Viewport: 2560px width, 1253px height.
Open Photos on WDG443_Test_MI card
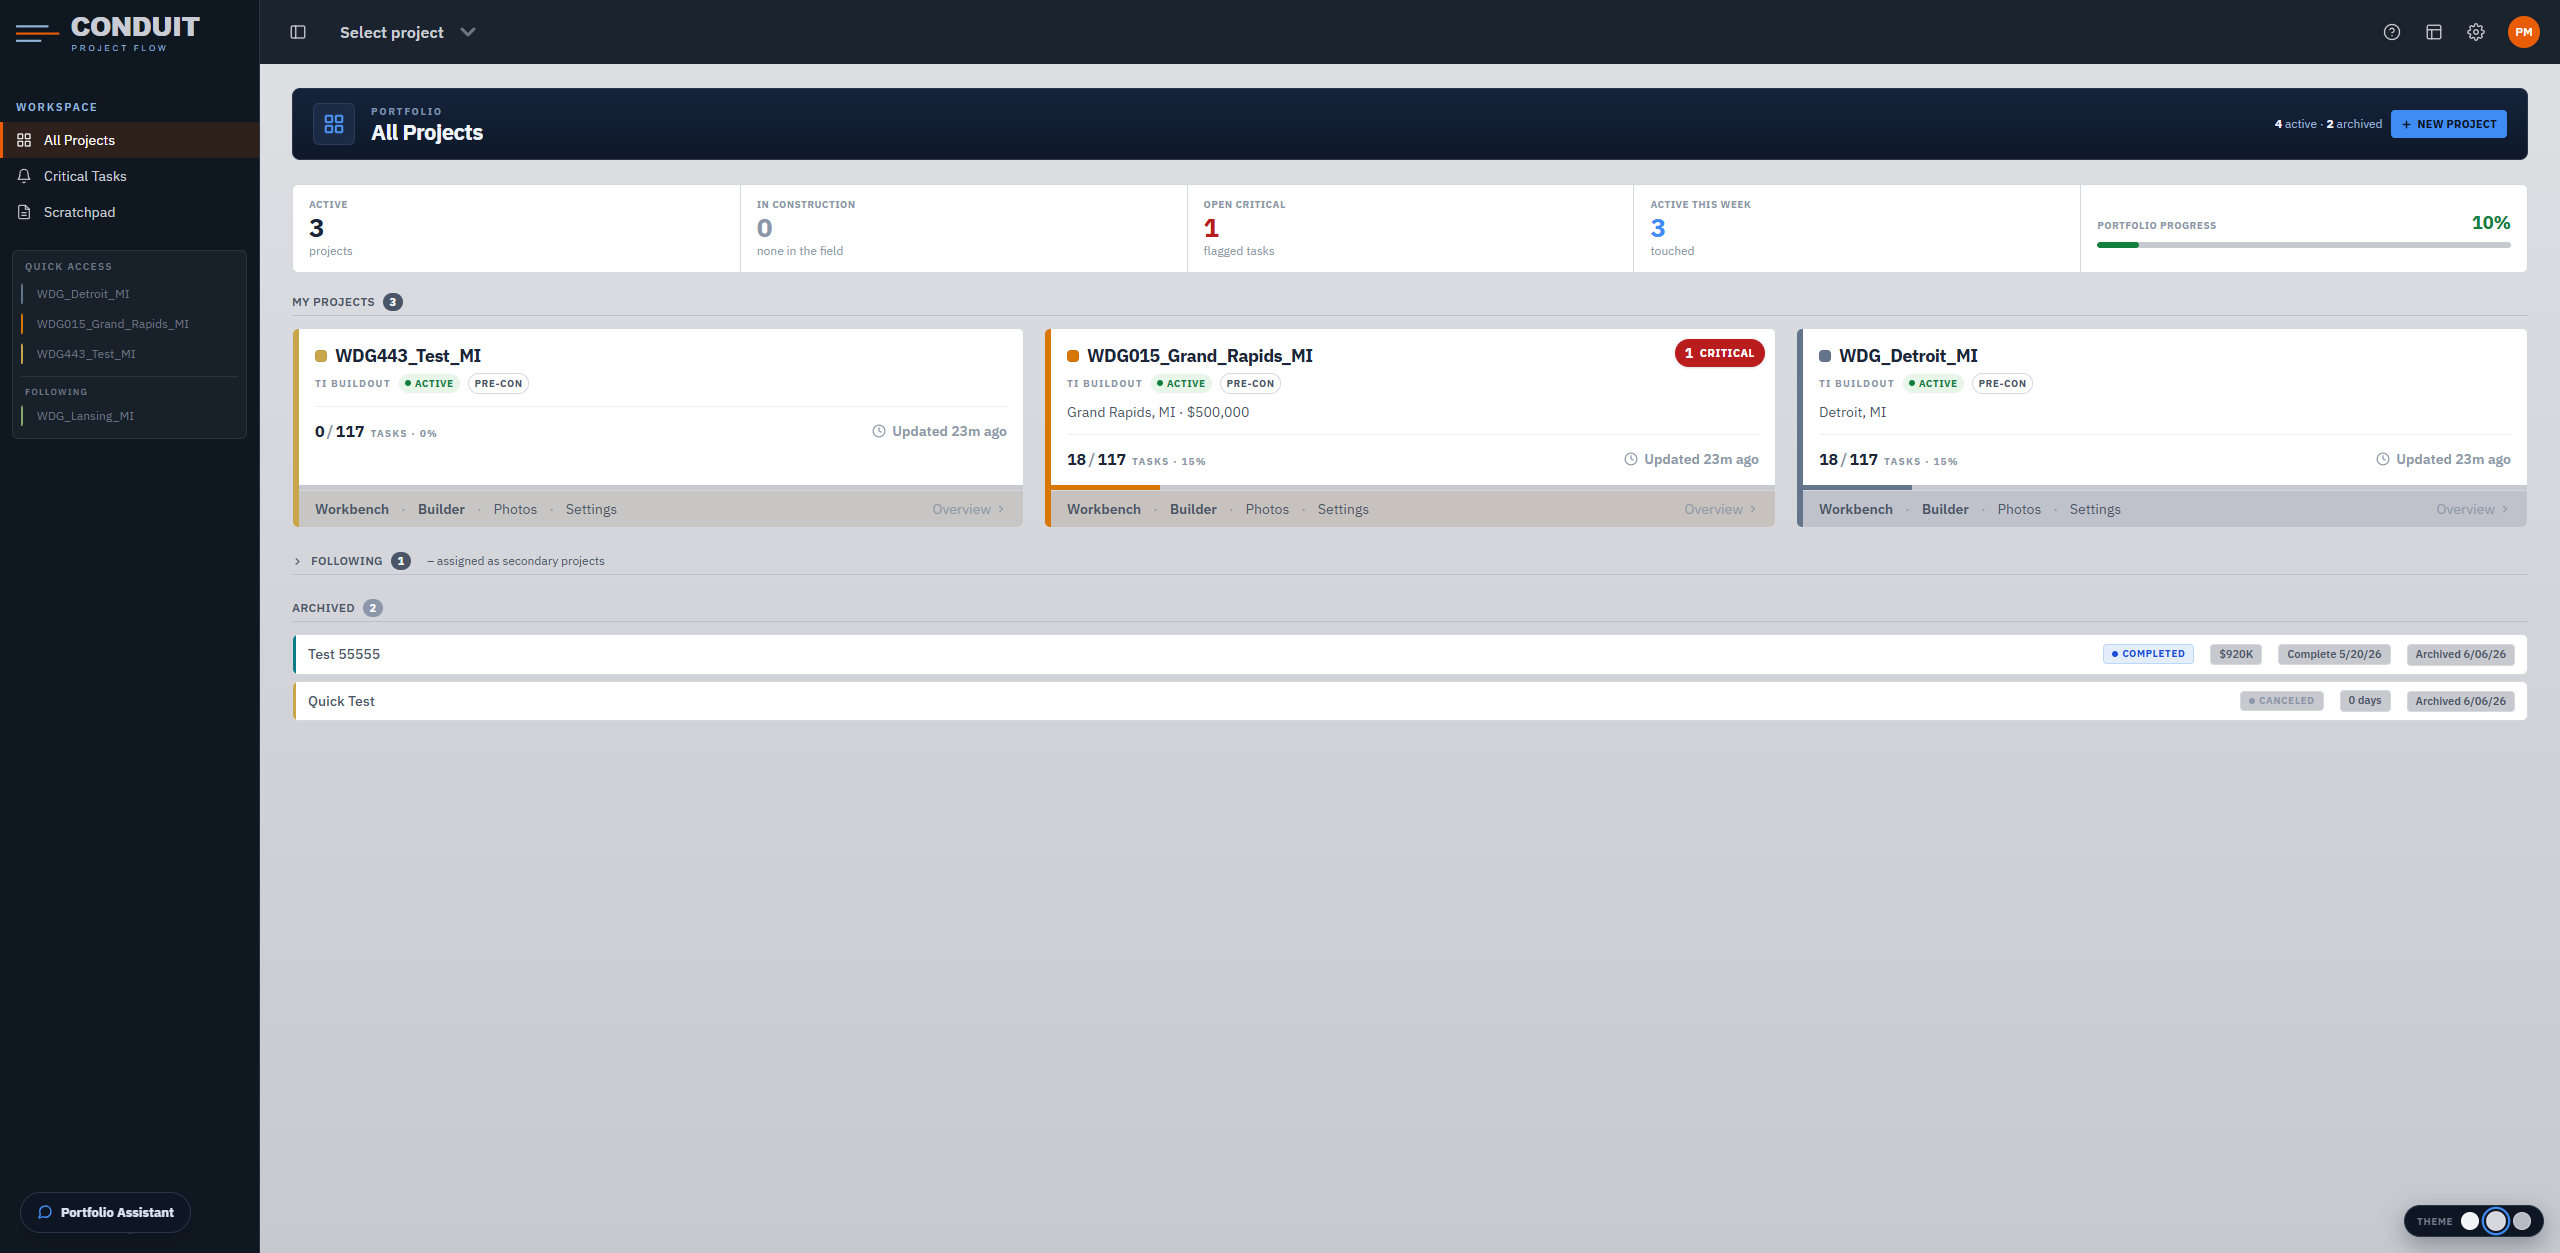coord(515,509)
